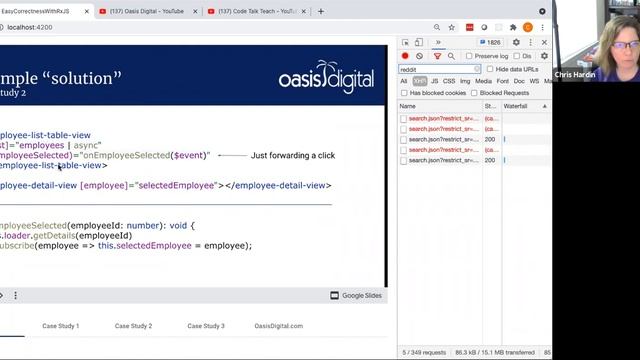Open the slide embed three-dot options menu

pyautogui.click(x=16, y=295)
